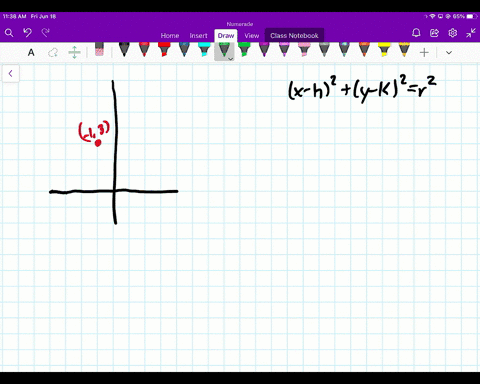This screenshot has height=384, width=480.
Task: Pick the bright green highlighter
Action: (x=244, y=49)
